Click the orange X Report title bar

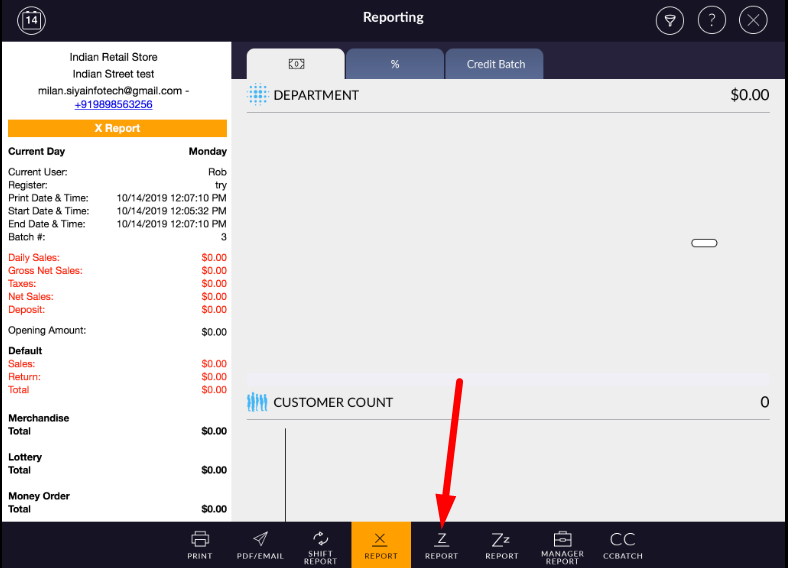117,128
